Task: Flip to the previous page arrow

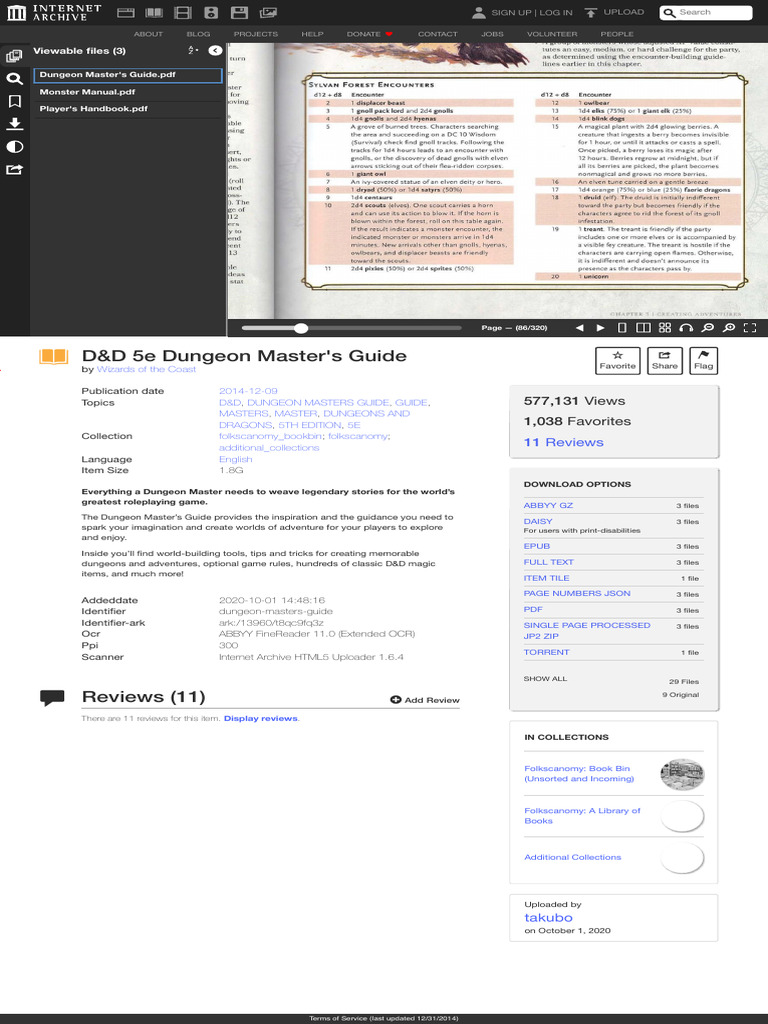Action: 579,328
